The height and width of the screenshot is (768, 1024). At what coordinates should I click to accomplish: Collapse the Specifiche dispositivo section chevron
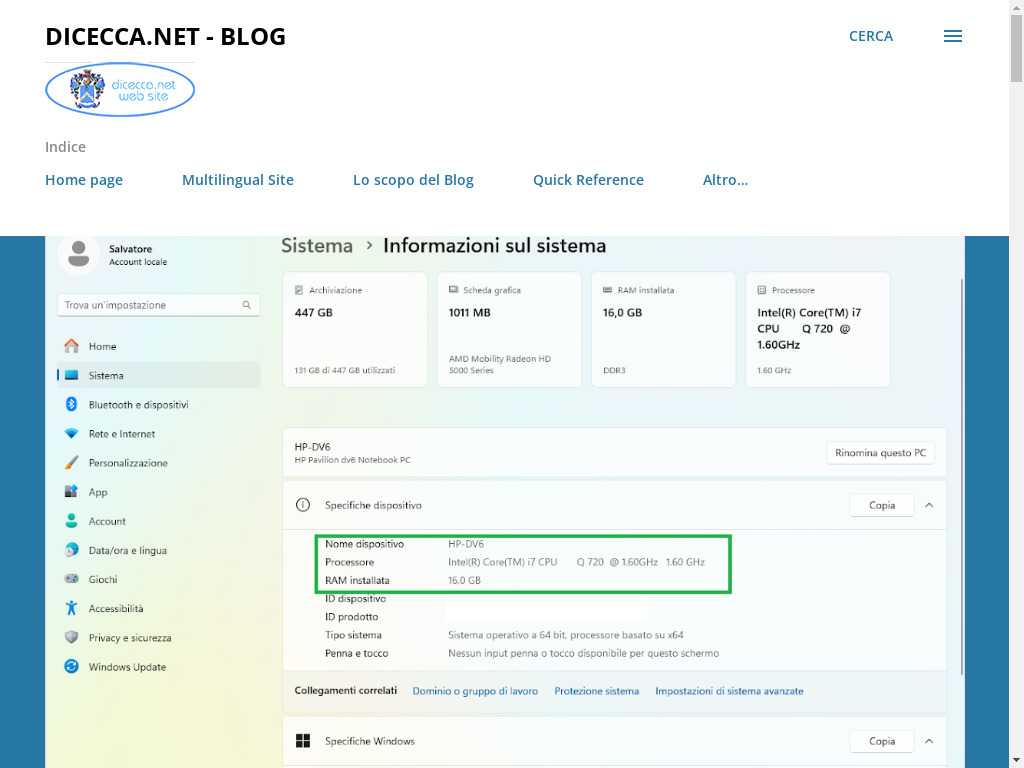929,505
